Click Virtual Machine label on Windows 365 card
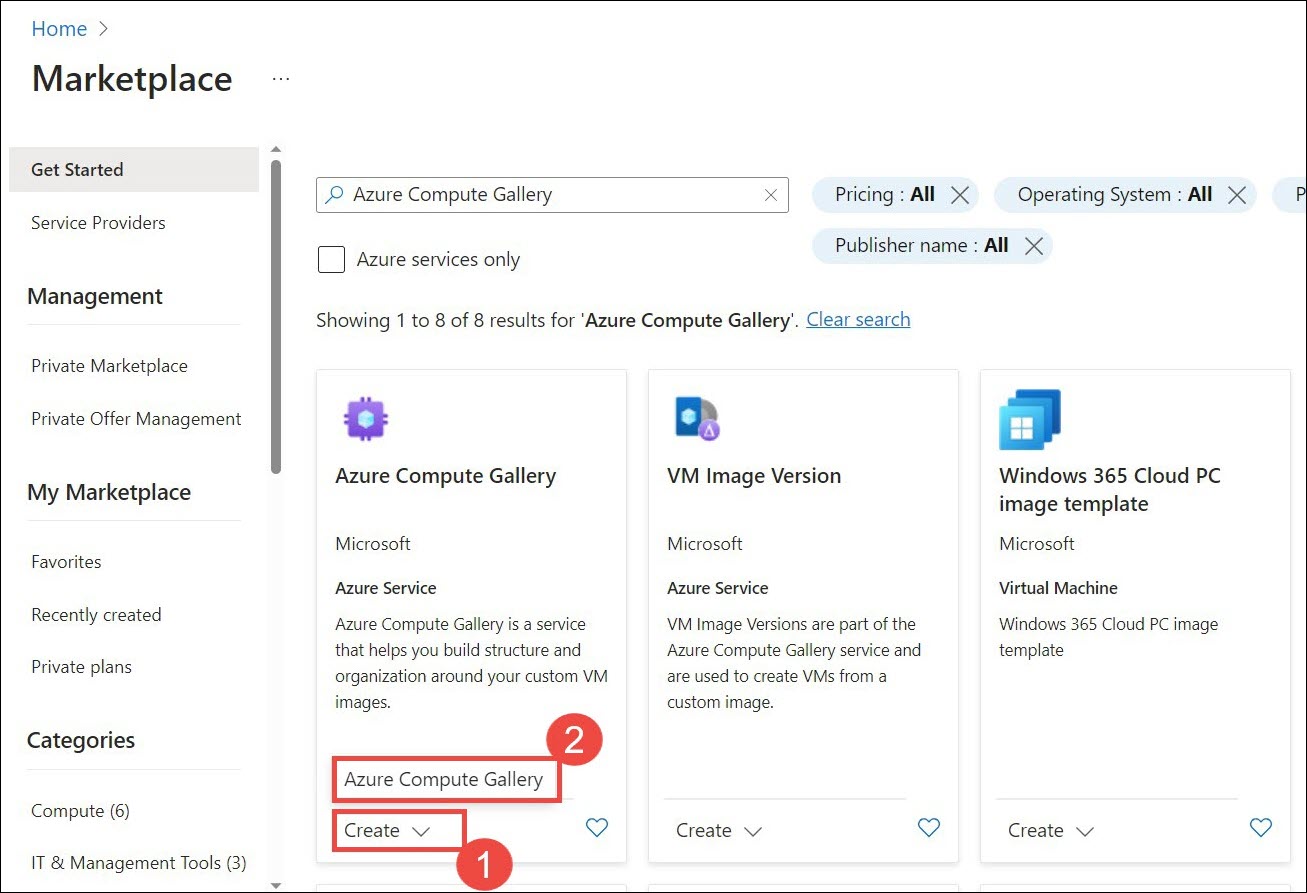 click(x=1058, y=588)
